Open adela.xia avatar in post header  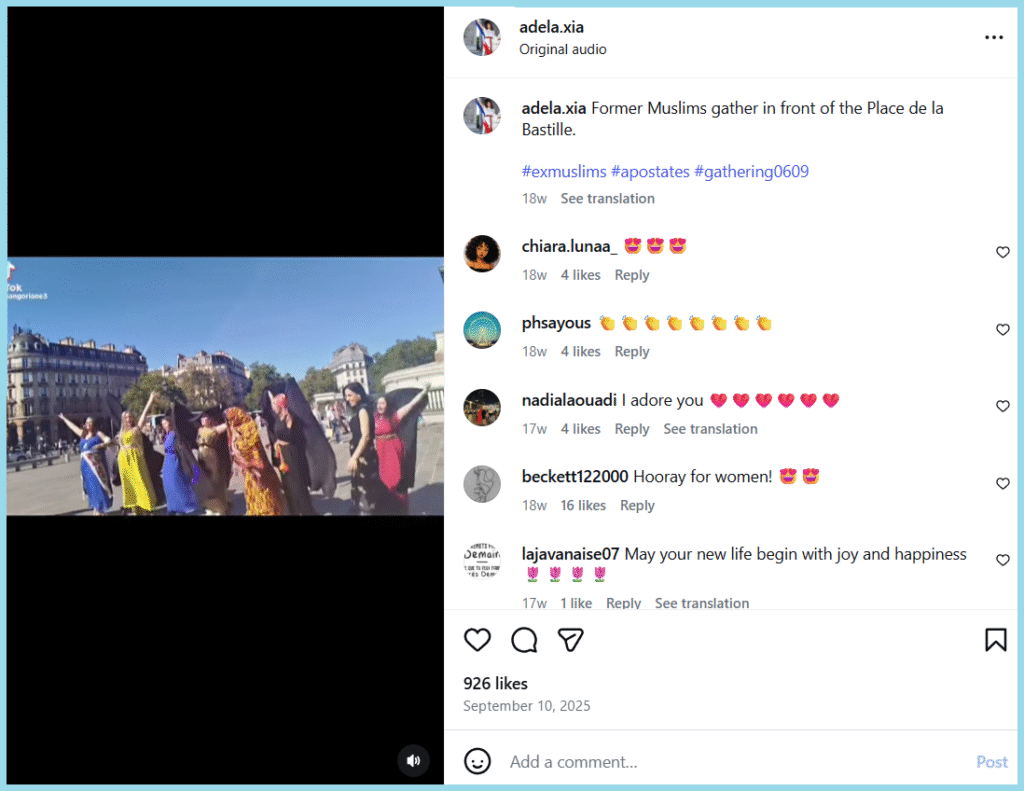482,38
